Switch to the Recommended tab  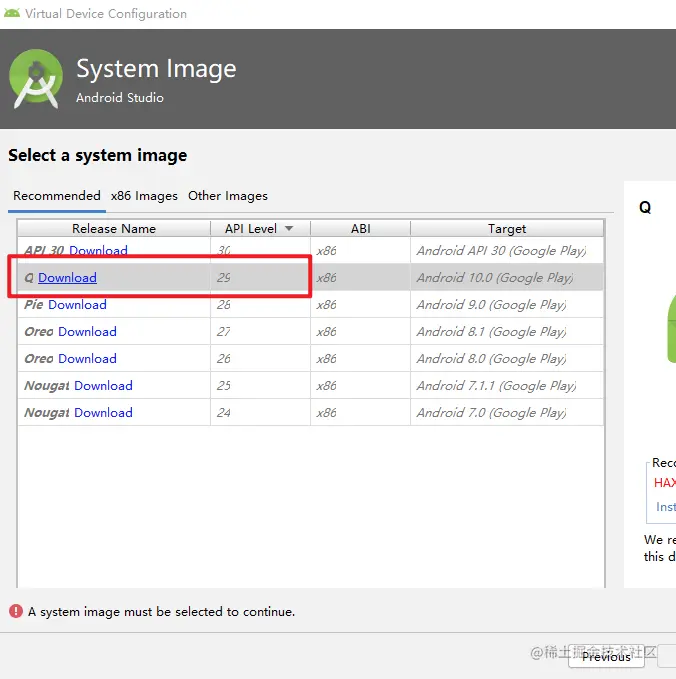[57, 196]
